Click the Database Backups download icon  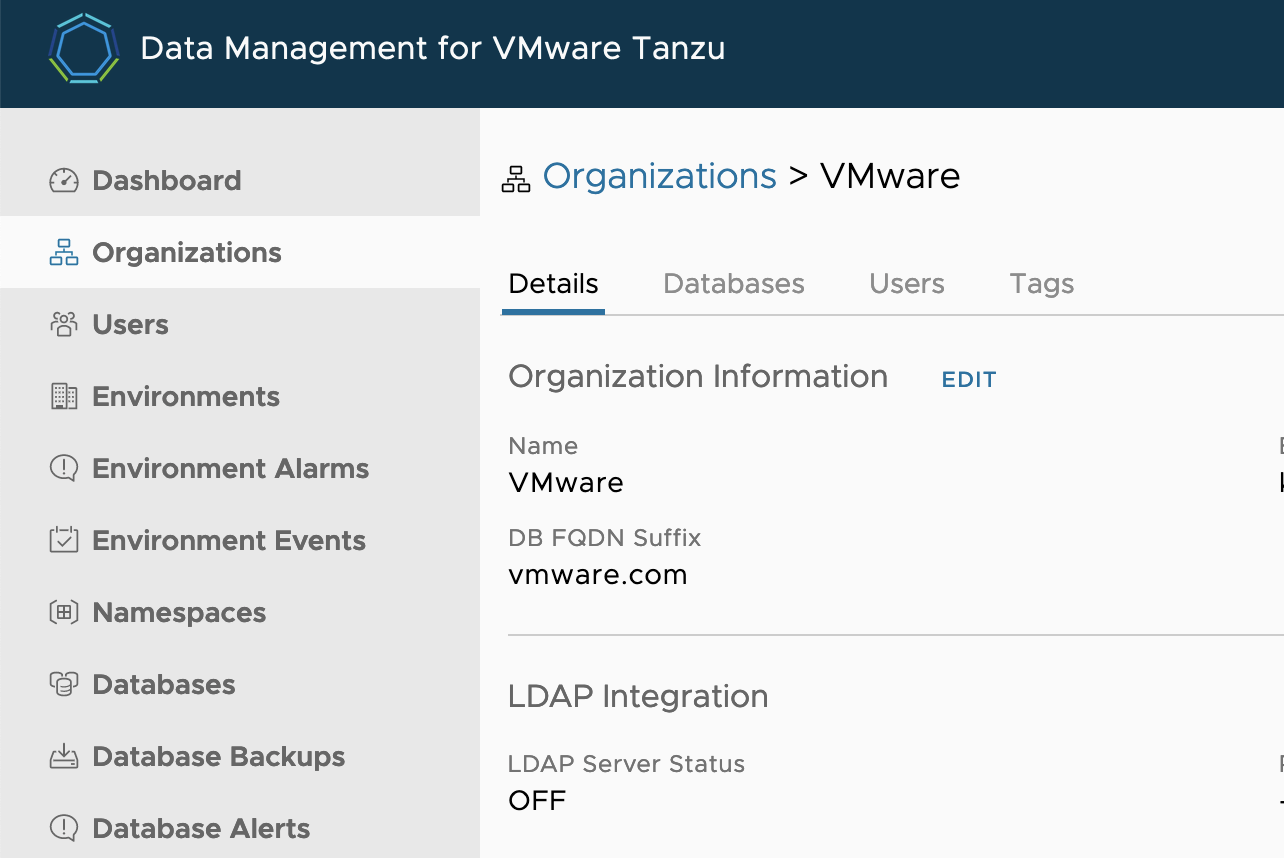click(64, 757)
